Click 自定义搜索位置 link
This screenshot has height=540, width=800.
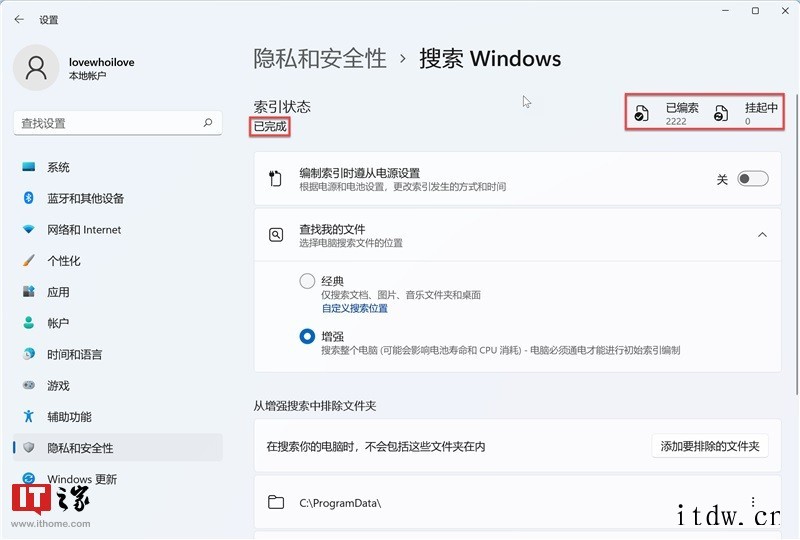(x=355, y=308)
